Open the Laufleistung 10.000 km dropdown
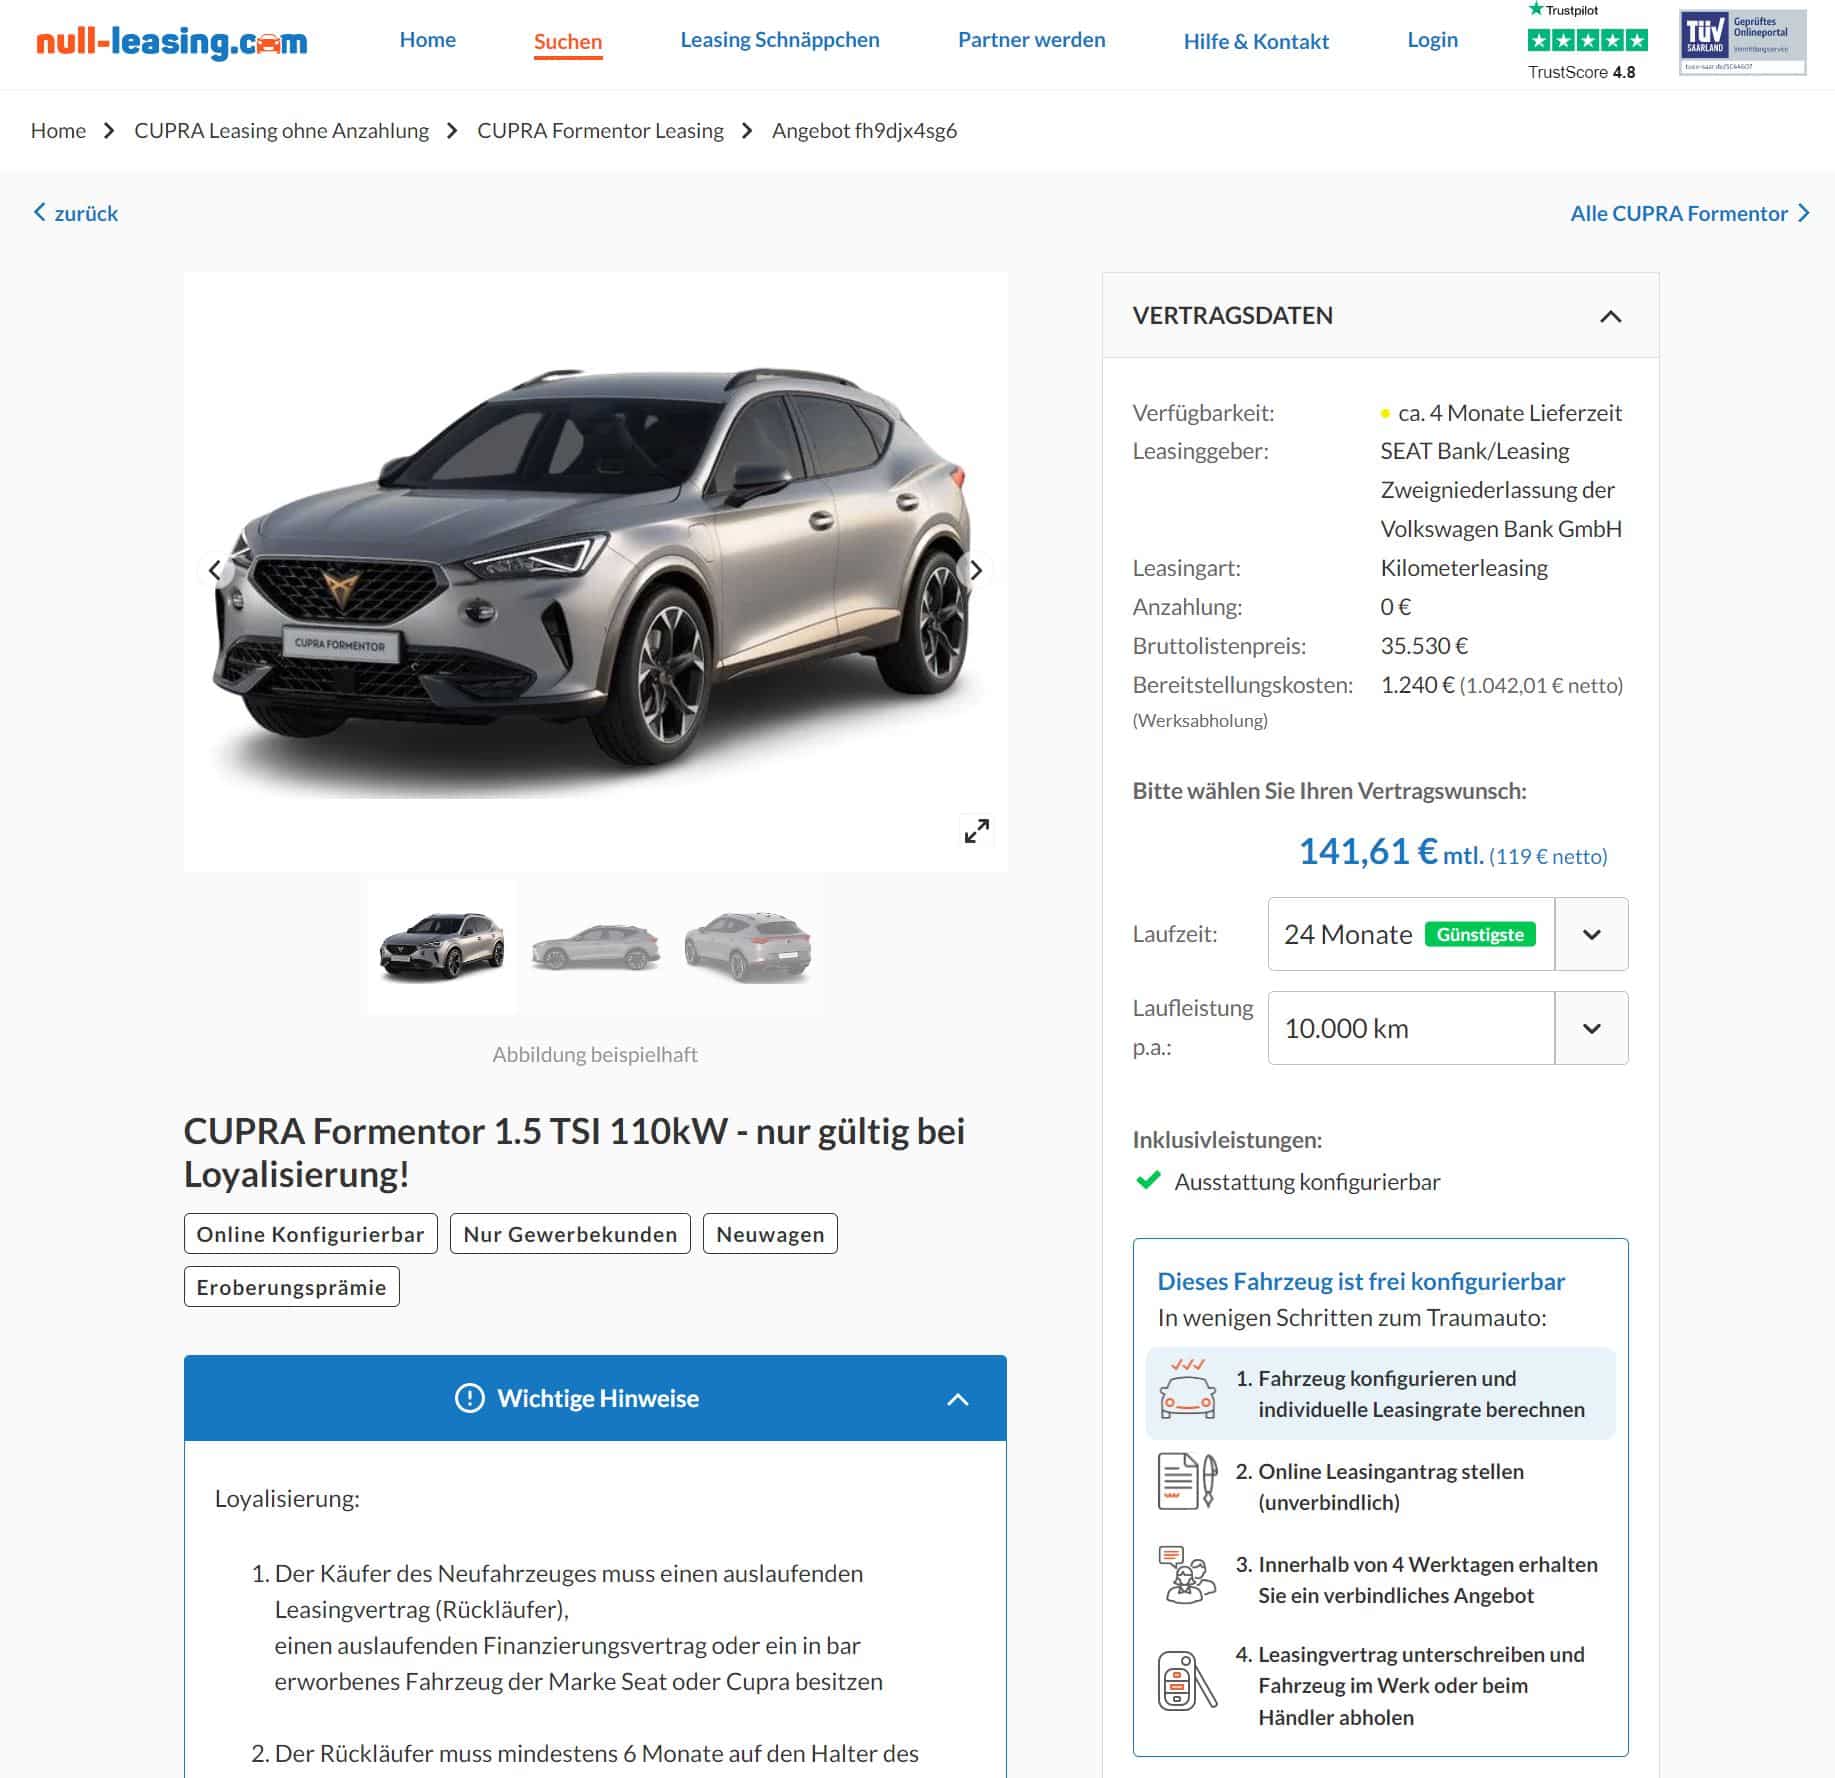This screenshot has height=1778, width=1835. point(1447,1028)
